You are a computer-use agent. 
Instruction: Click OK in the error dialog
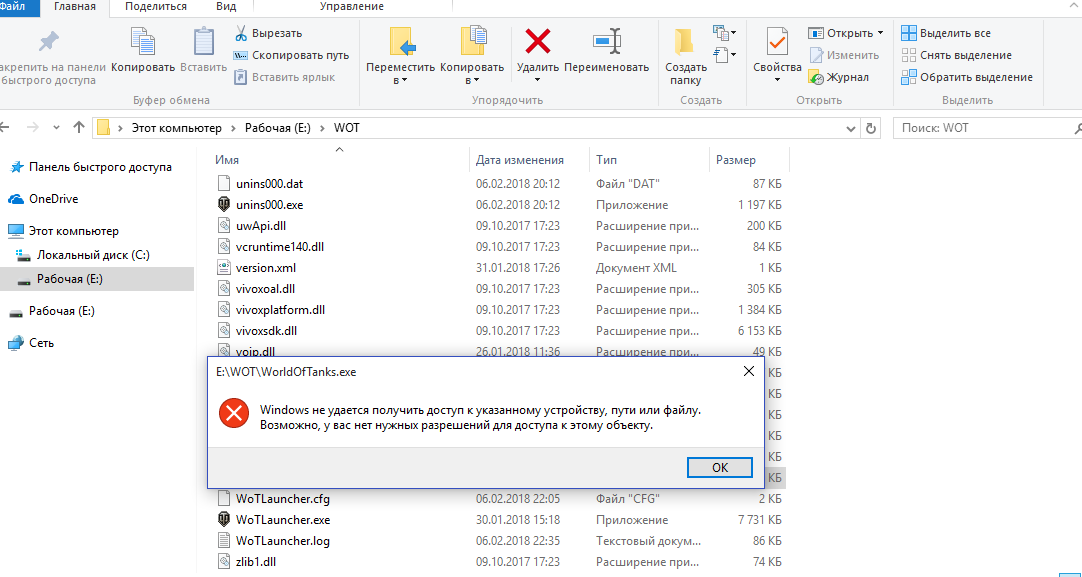[x=720, y=467]
